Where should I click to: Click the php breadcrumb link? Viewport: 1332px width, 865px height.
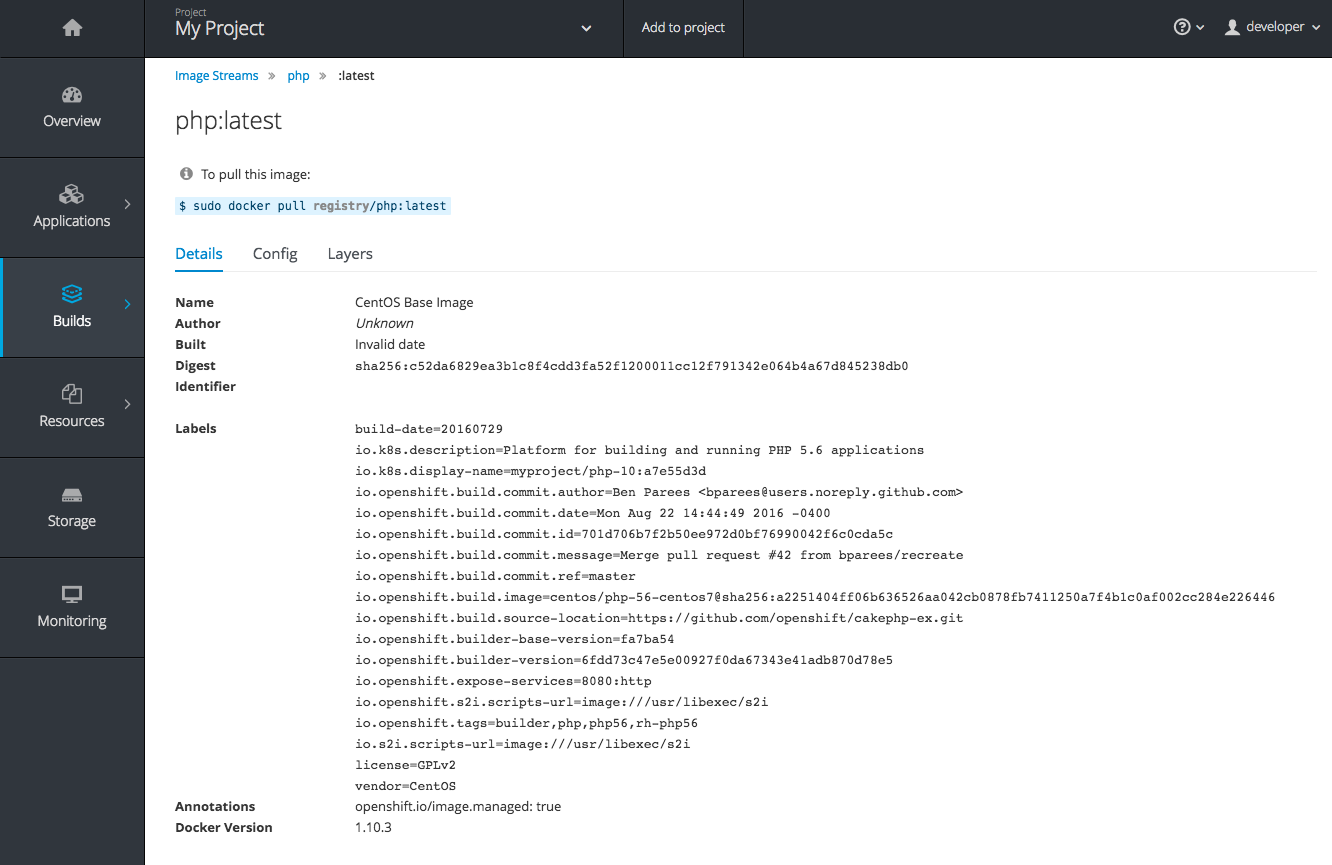[298, 75]
